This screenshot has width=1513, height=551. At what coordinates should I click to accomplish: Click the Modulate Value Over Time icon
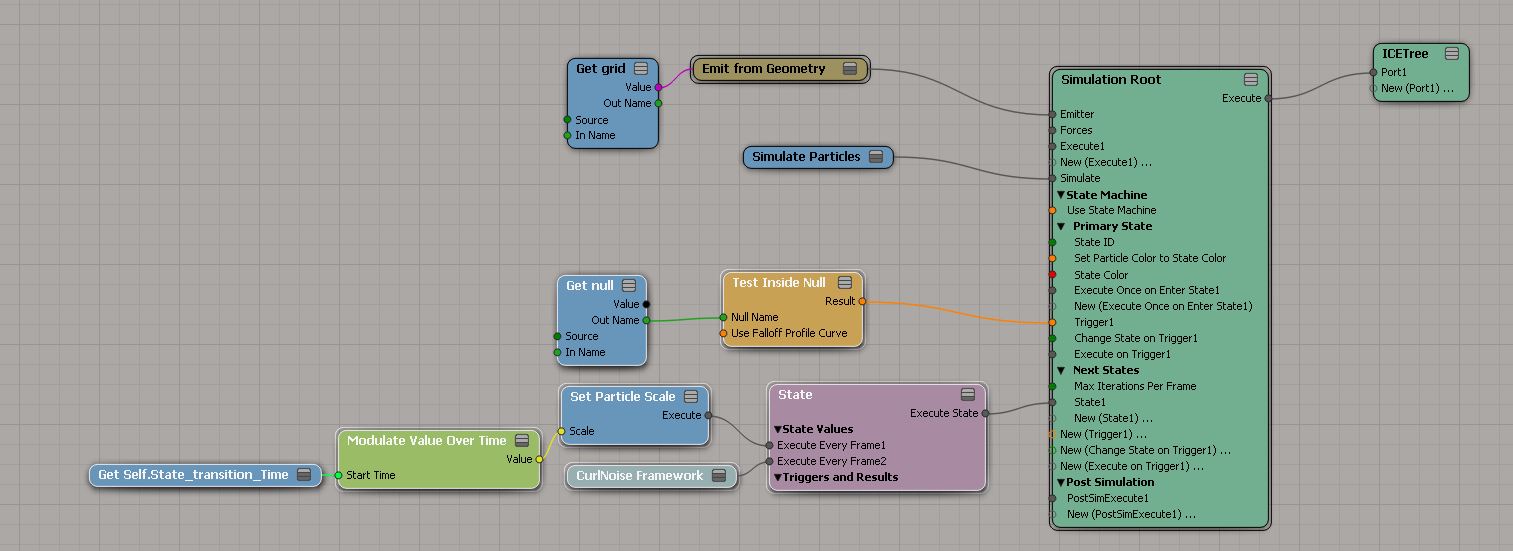(522, 441)
